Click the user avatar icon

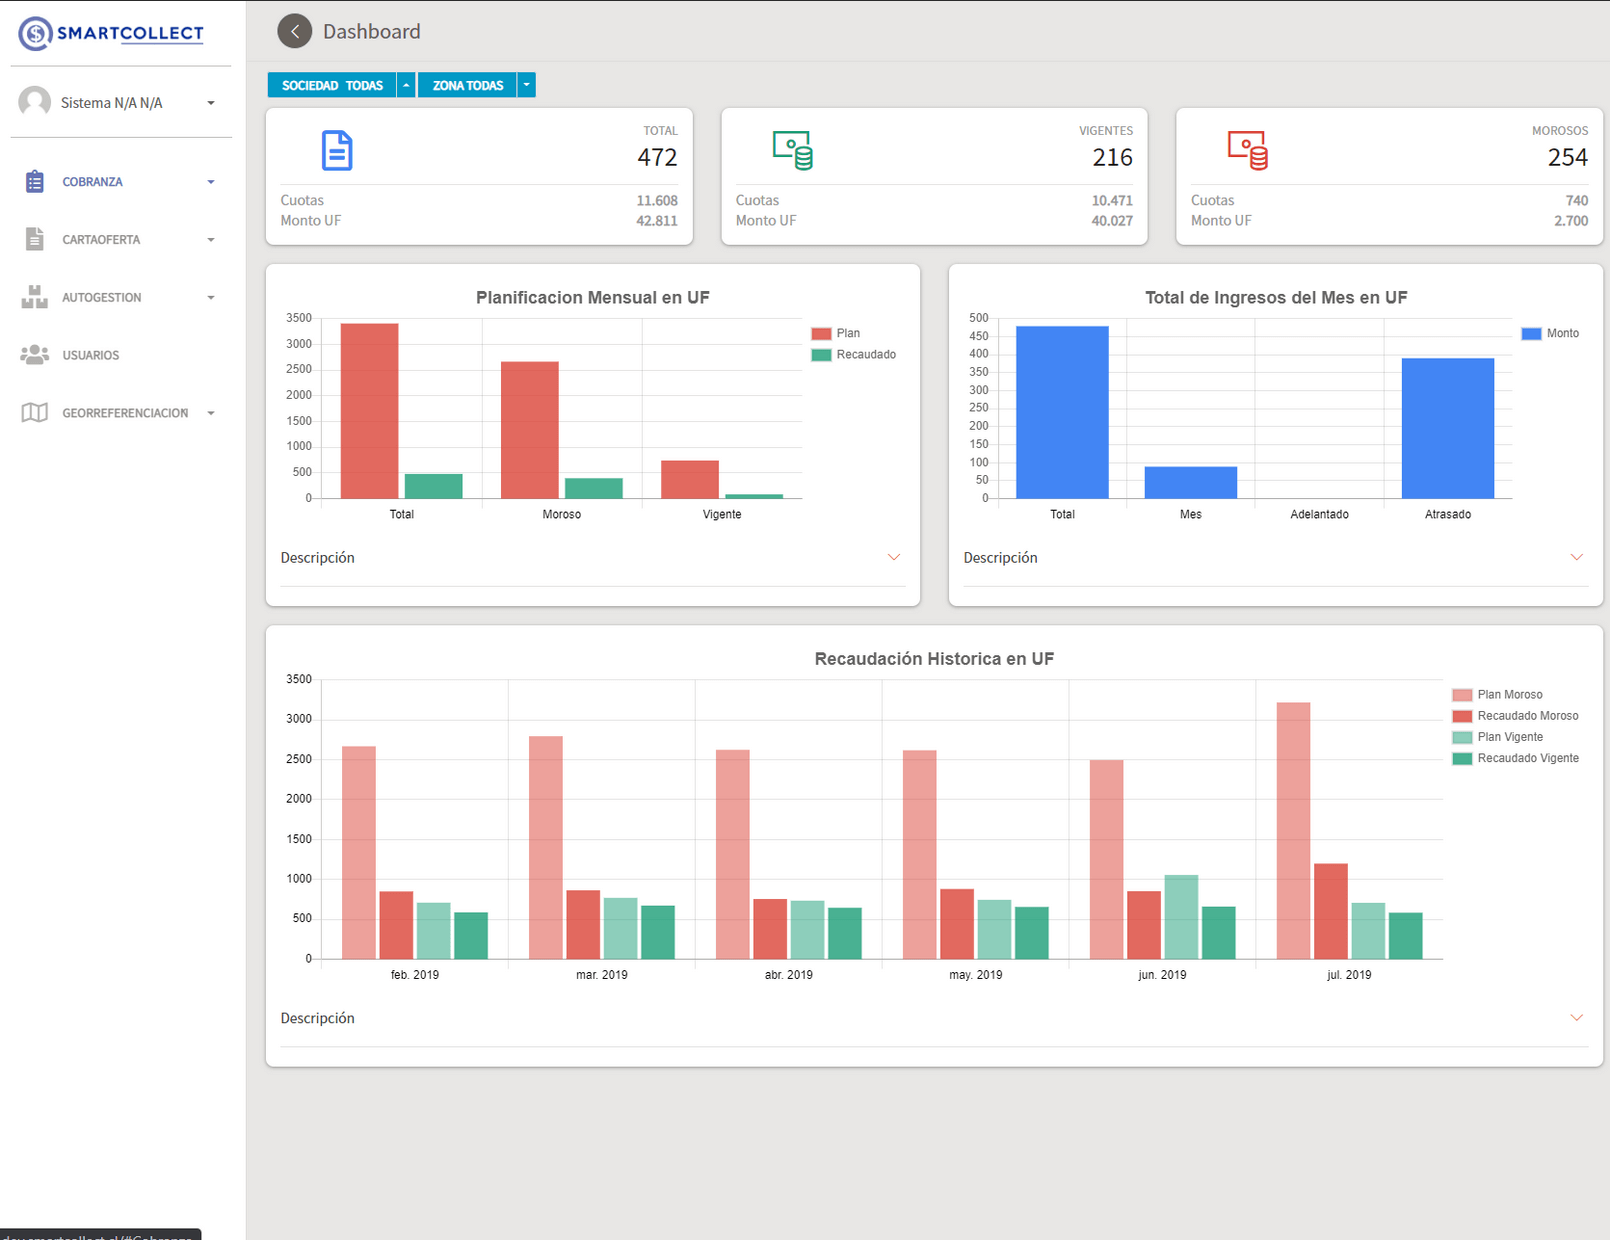tap(35, 102)
